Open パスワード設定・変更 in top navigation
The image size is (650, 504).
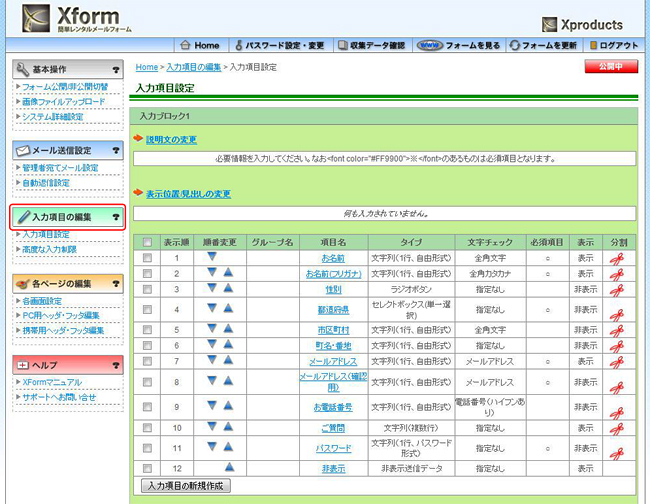point(280,45)
